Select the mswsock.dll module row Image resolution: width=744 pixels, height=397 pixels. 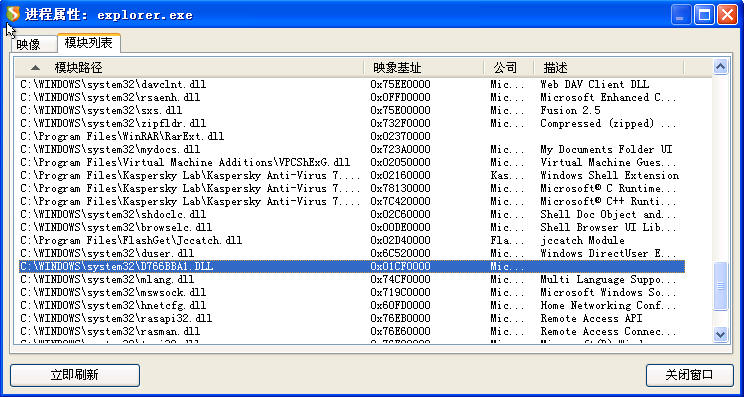pyautogui.click(x=352, y=293)
